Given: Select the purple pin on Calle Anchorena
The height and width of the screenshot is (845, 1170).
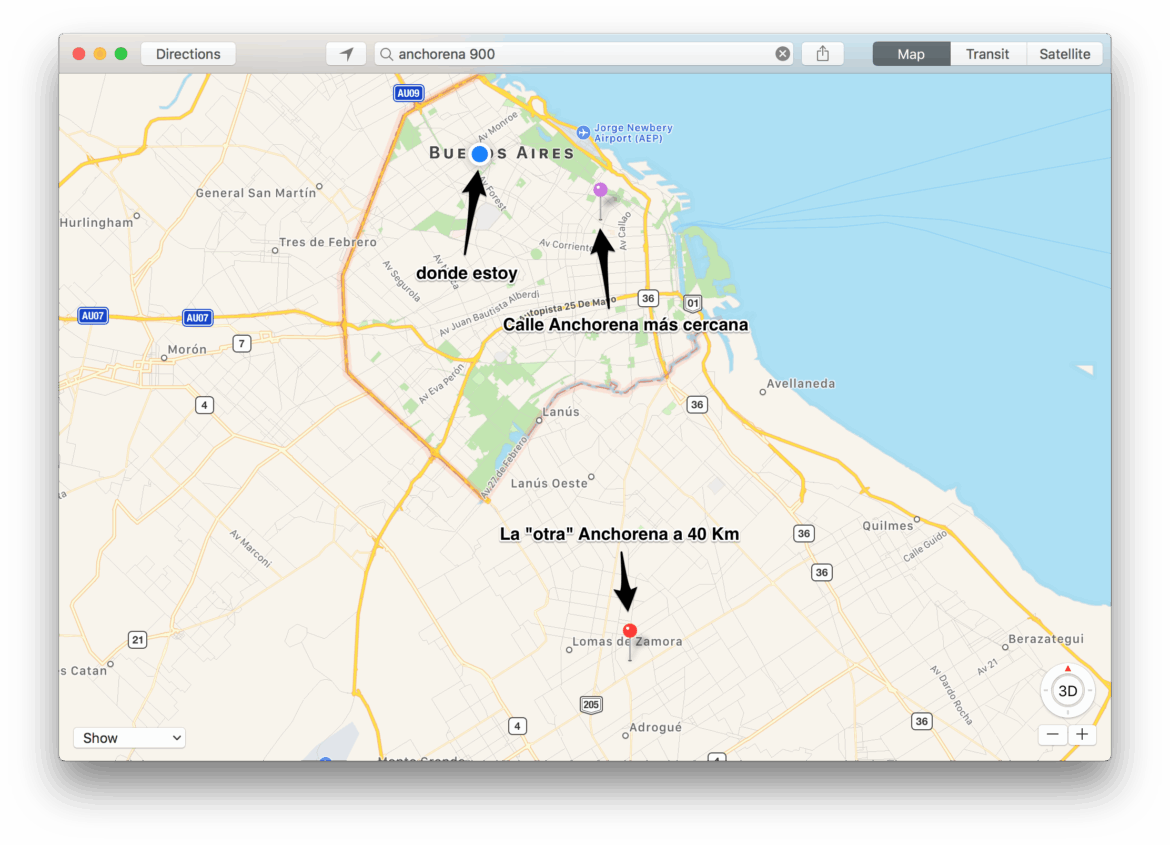Looking at the screenshot, I should pyautogui.click(x=600, y=189).
